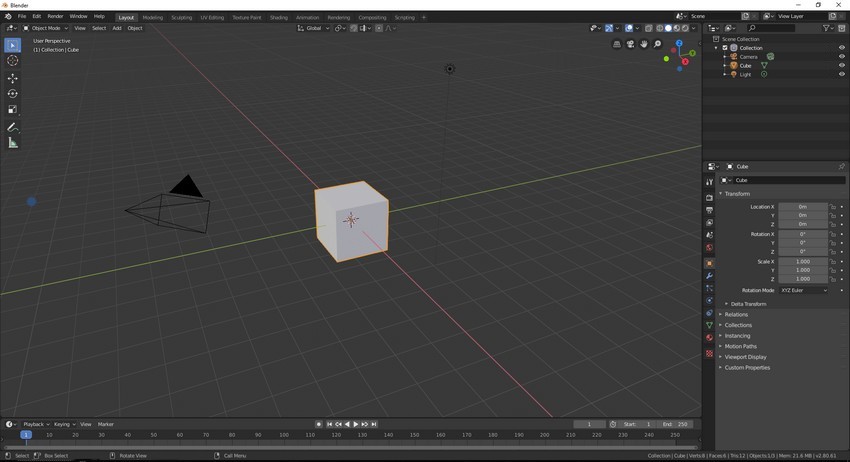This screenshot has height=462, width=850.
Task: Hide the Camera in outliner
Action: click(842, 56)
